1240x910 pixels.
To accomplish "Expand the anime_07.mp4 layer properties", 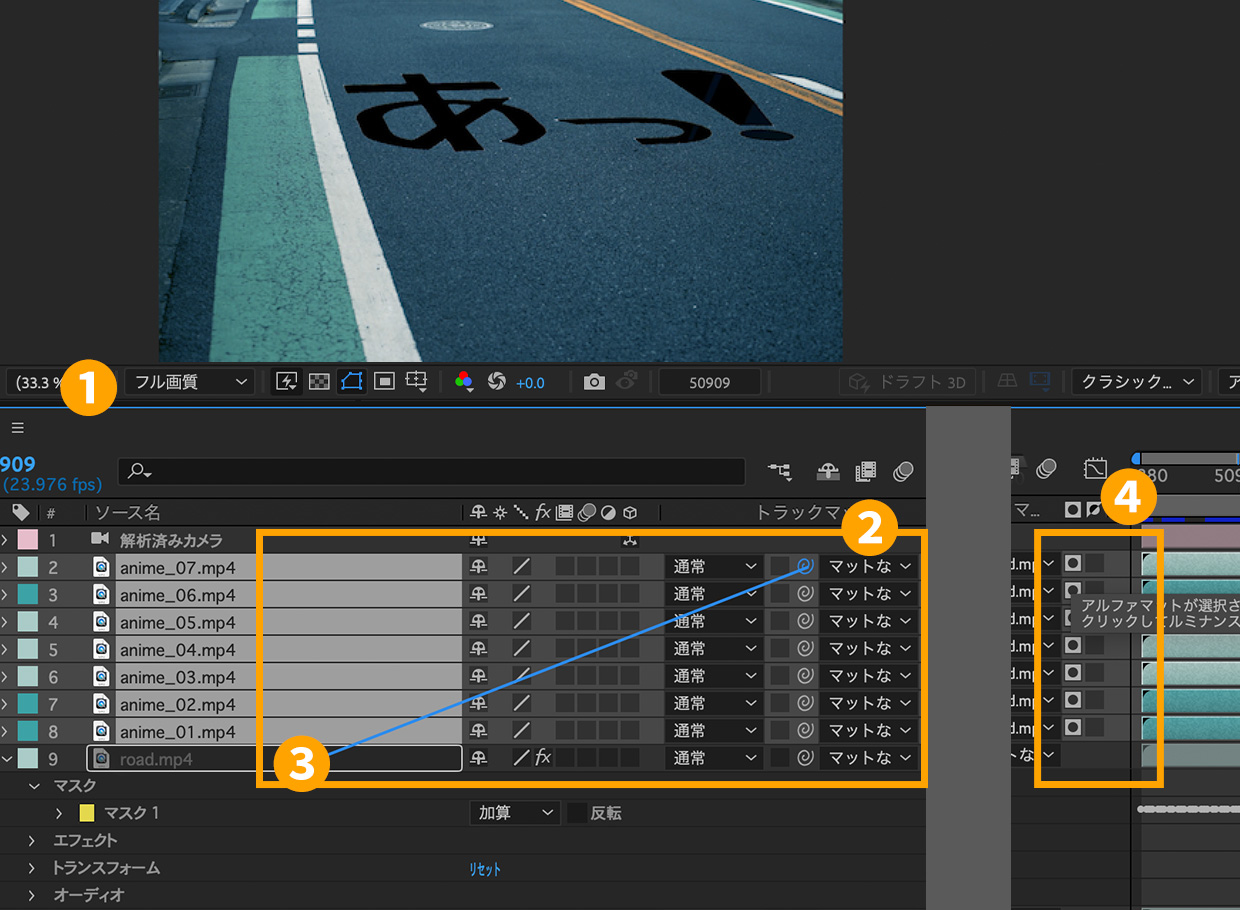I will tap(4, 567).
